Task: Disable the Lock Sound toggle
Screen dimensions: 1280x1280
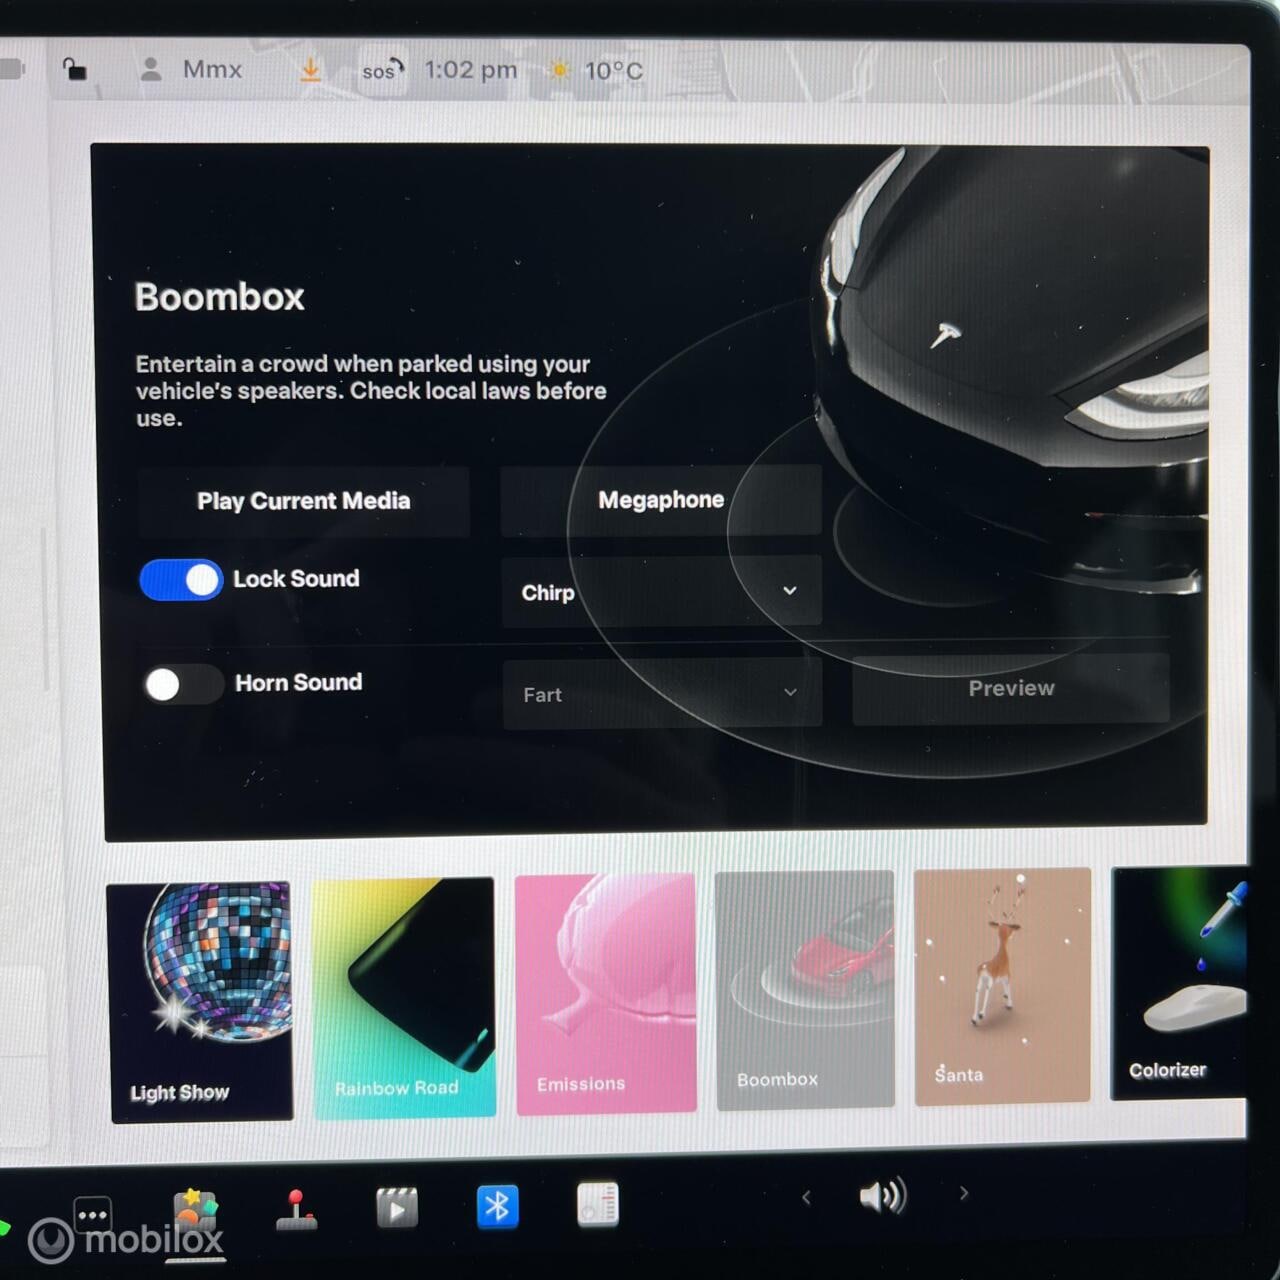Action: (182, 580)
